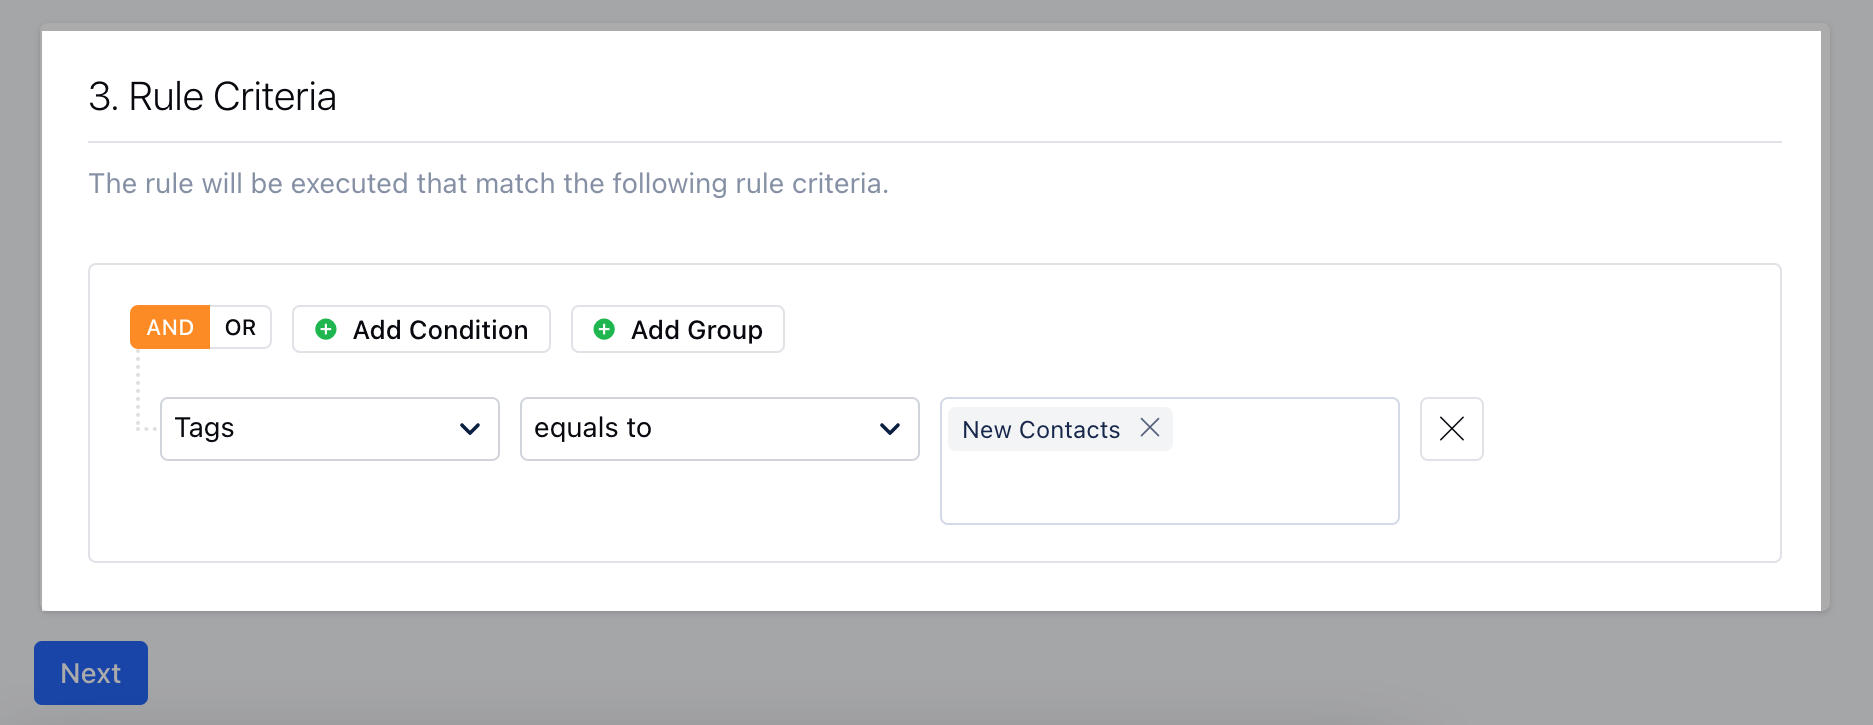Click the green plus icon on Add Group
The width and height of the screenshot is (1873, 725).
coord(604,329)
